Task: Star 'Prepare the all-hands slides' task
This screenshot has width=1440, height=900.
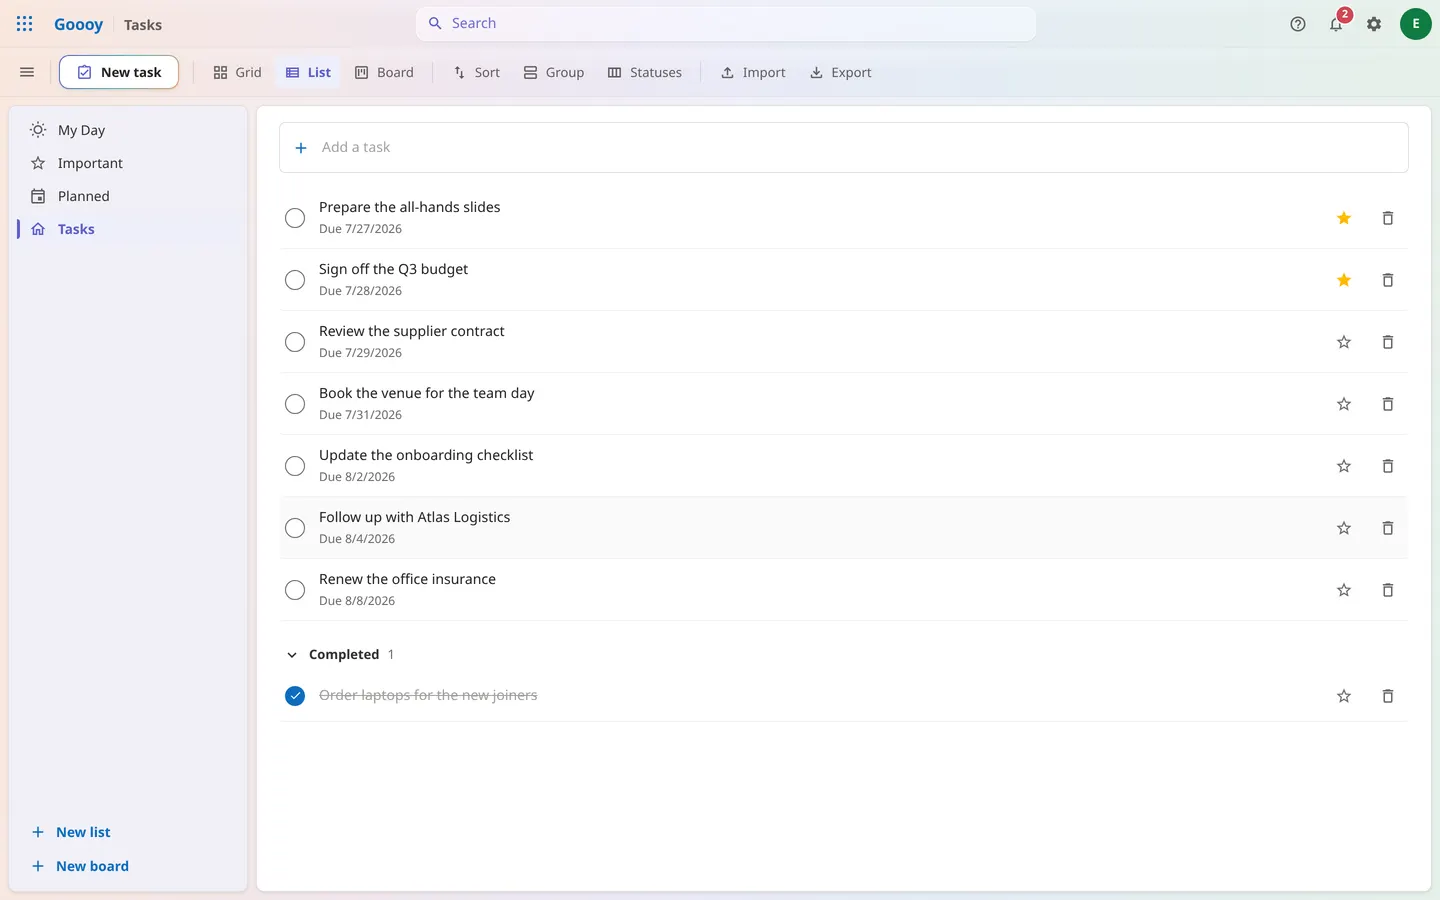Action: click(1344, 218)
